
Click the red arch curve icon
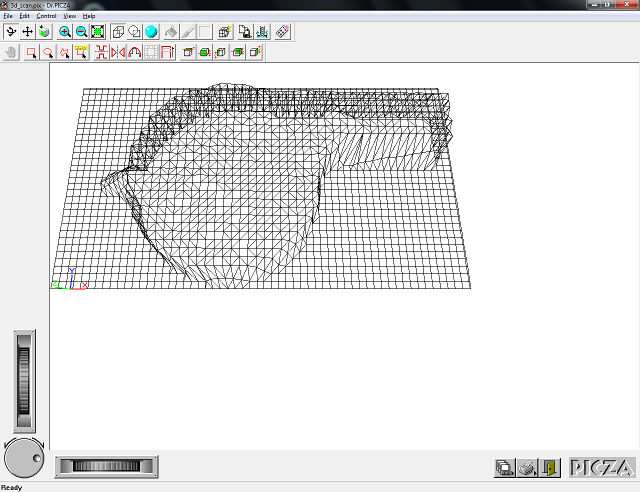134,52
